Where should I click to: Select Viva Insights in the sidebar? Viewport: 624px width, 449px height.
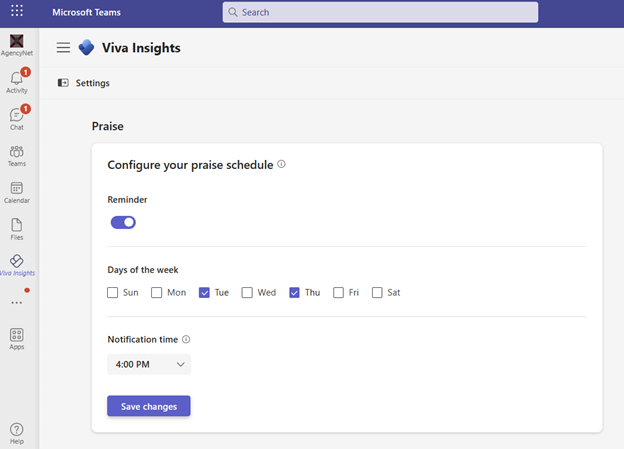click(16, 264)
